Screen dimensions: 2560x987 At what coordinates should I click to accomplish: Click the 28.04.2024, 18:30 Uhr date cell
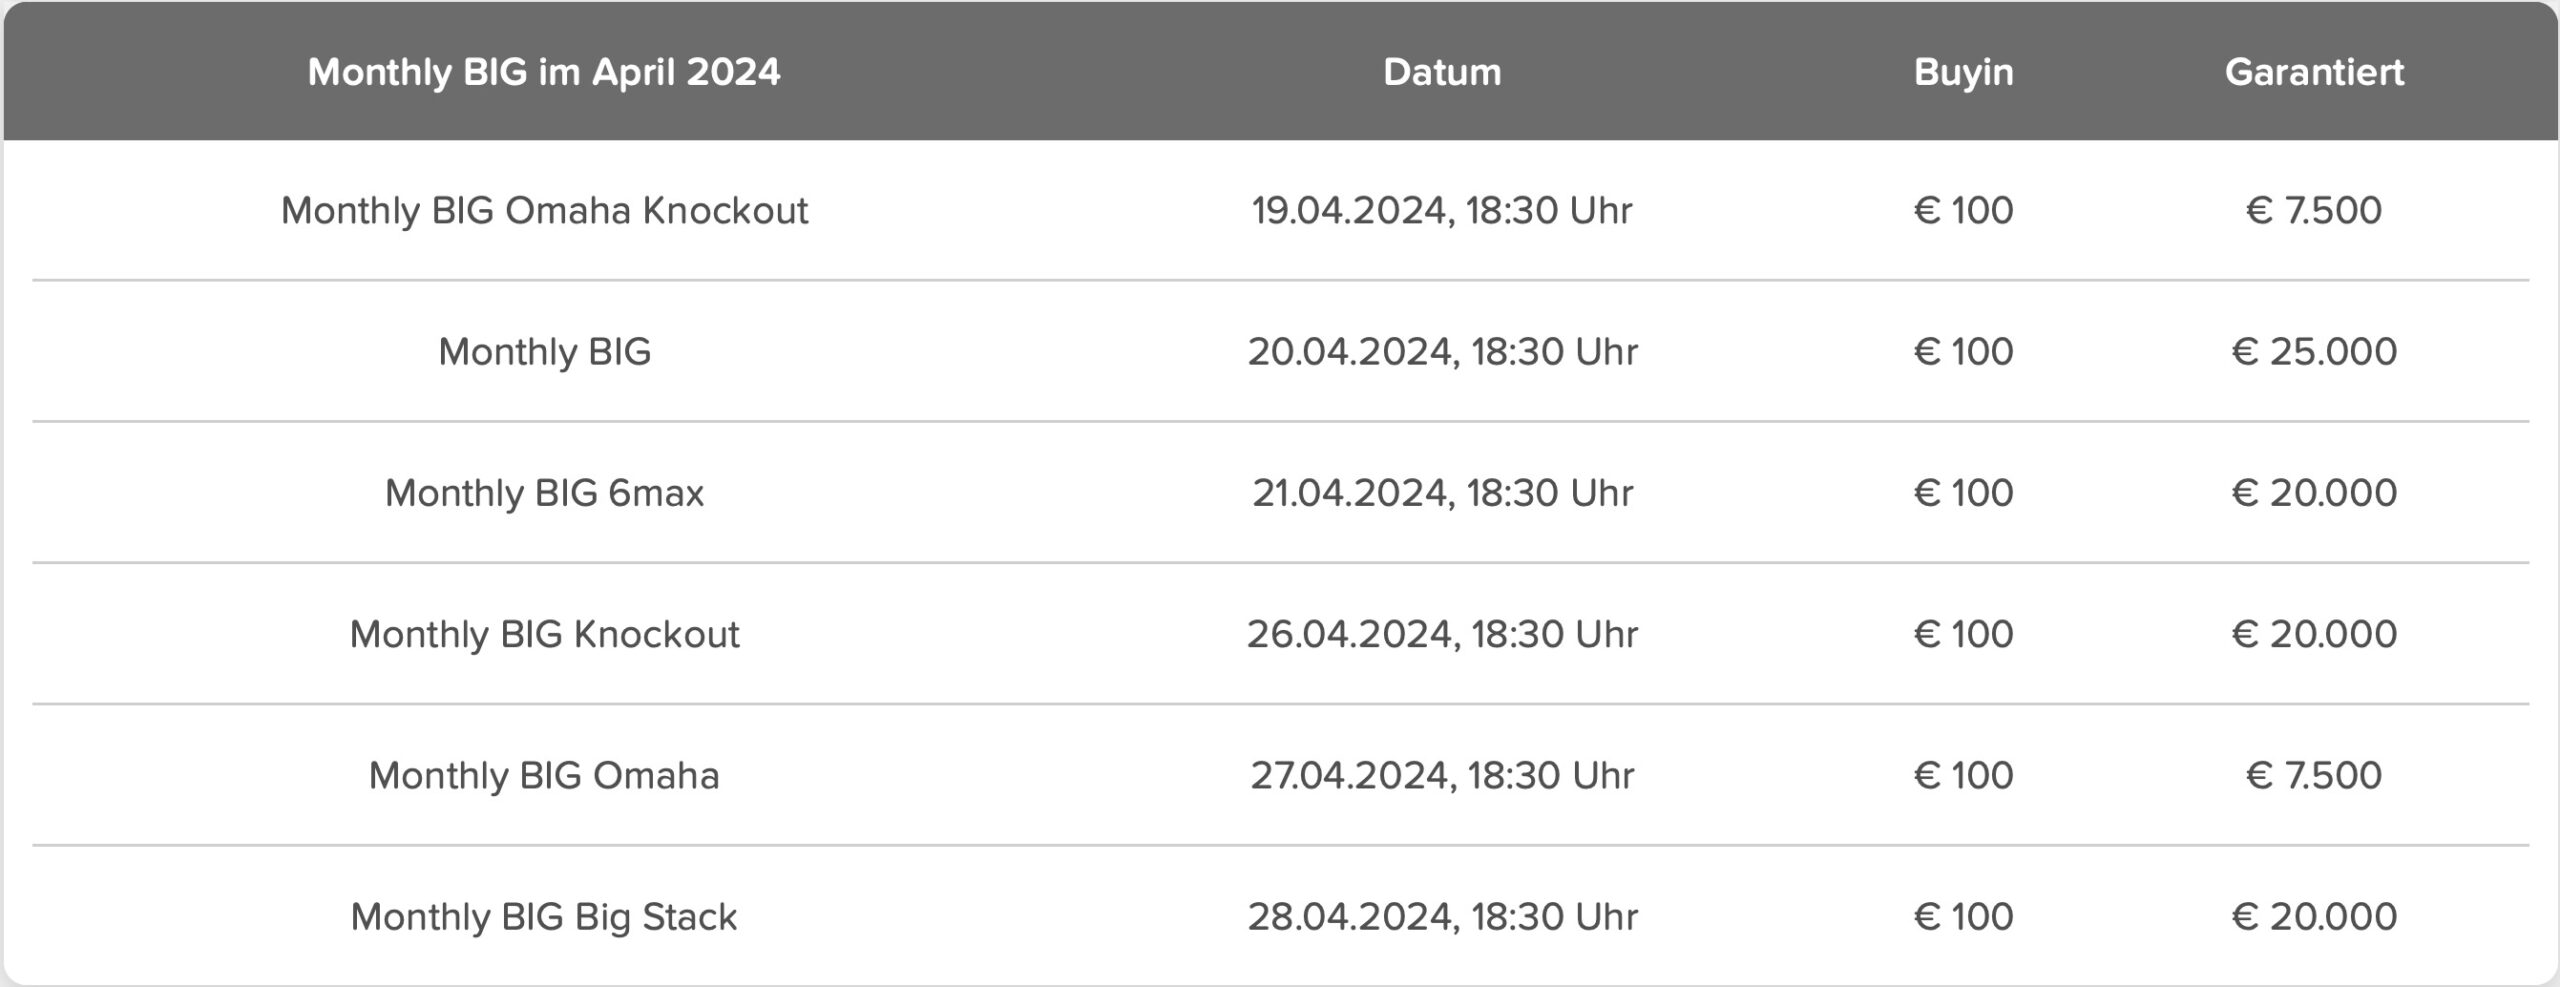click(1442, 917)
